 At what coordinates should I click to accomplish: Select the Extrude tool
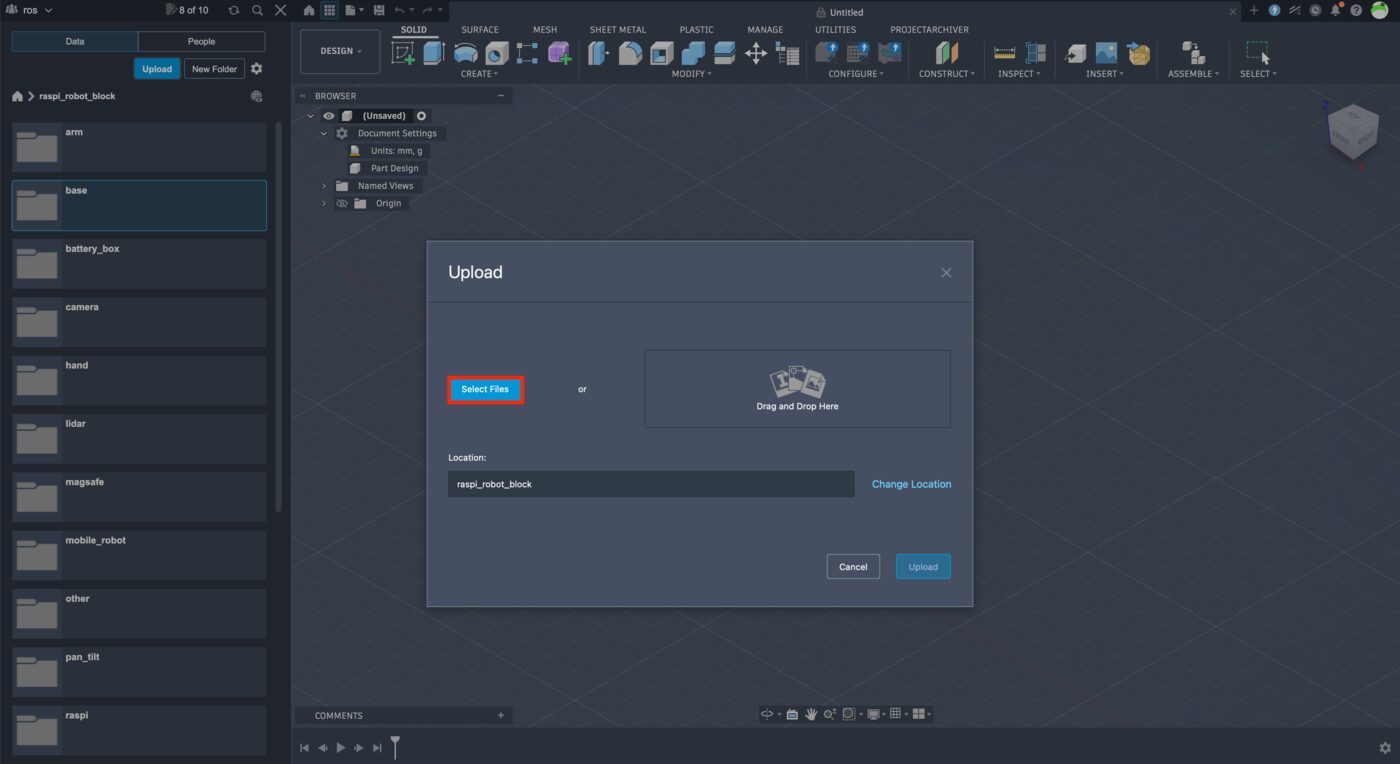tap(433, 53)
